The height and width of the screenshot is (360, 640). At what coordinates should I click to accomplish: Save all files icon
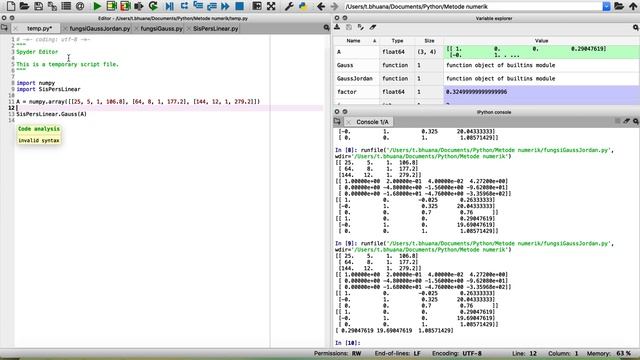pos(52,6)
